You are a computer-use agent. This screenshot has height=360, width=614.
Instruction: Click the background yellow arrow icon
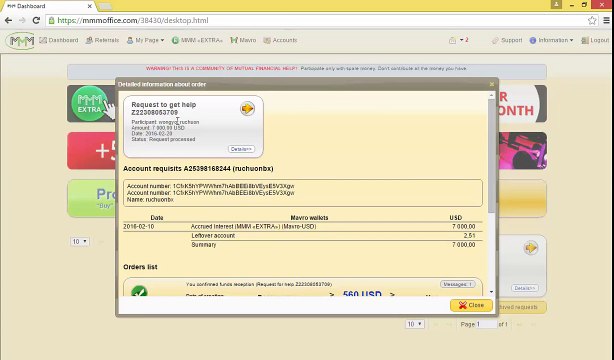coord(531,248)
